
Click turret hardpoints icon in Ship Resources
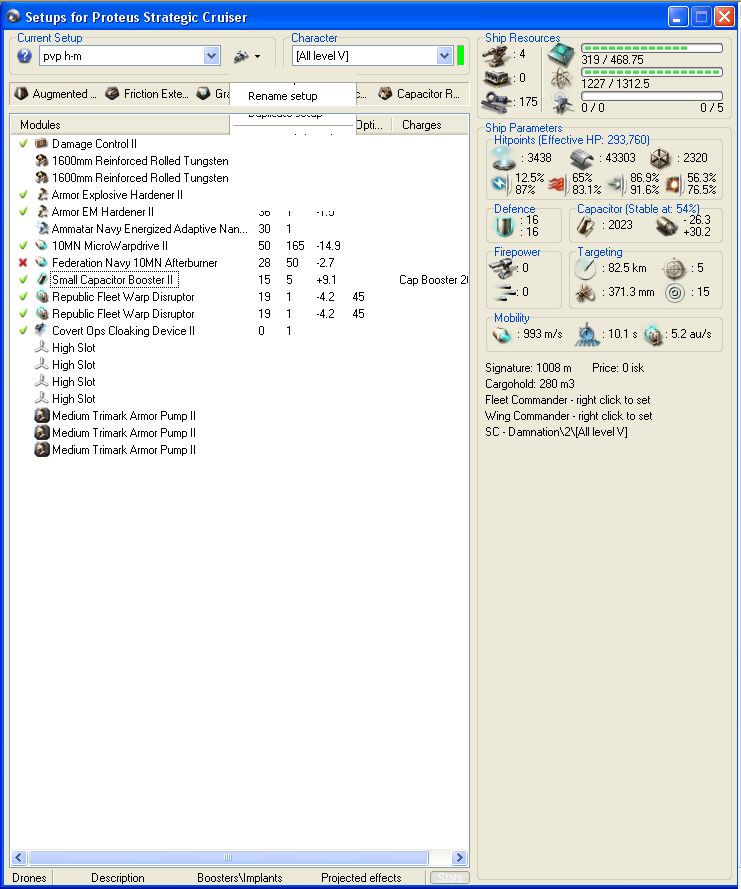tap(496, 55)
